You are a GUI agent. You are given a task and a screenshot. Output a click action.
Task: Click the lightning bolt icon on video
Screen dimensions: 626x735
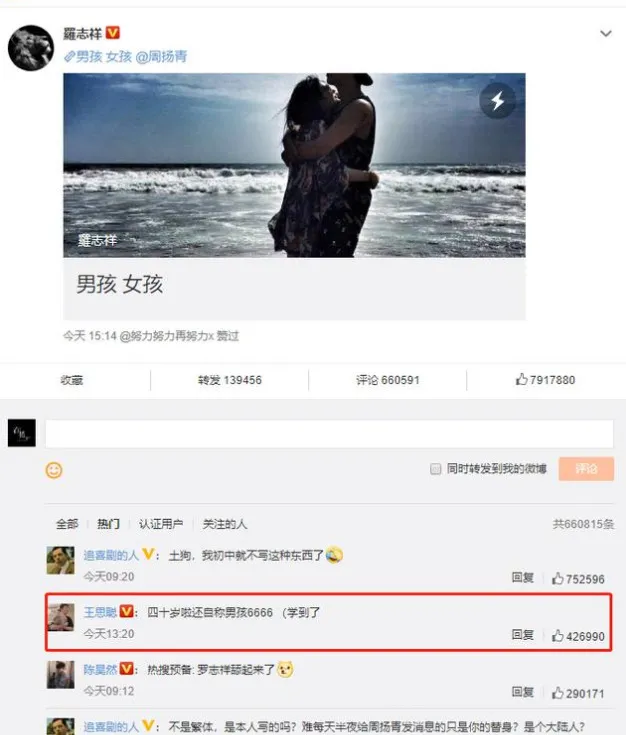498,101
